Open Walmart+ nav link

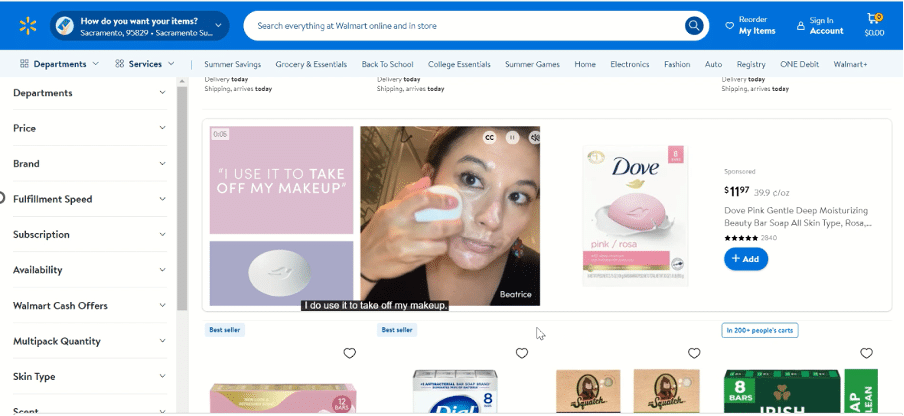coord(850,65)
